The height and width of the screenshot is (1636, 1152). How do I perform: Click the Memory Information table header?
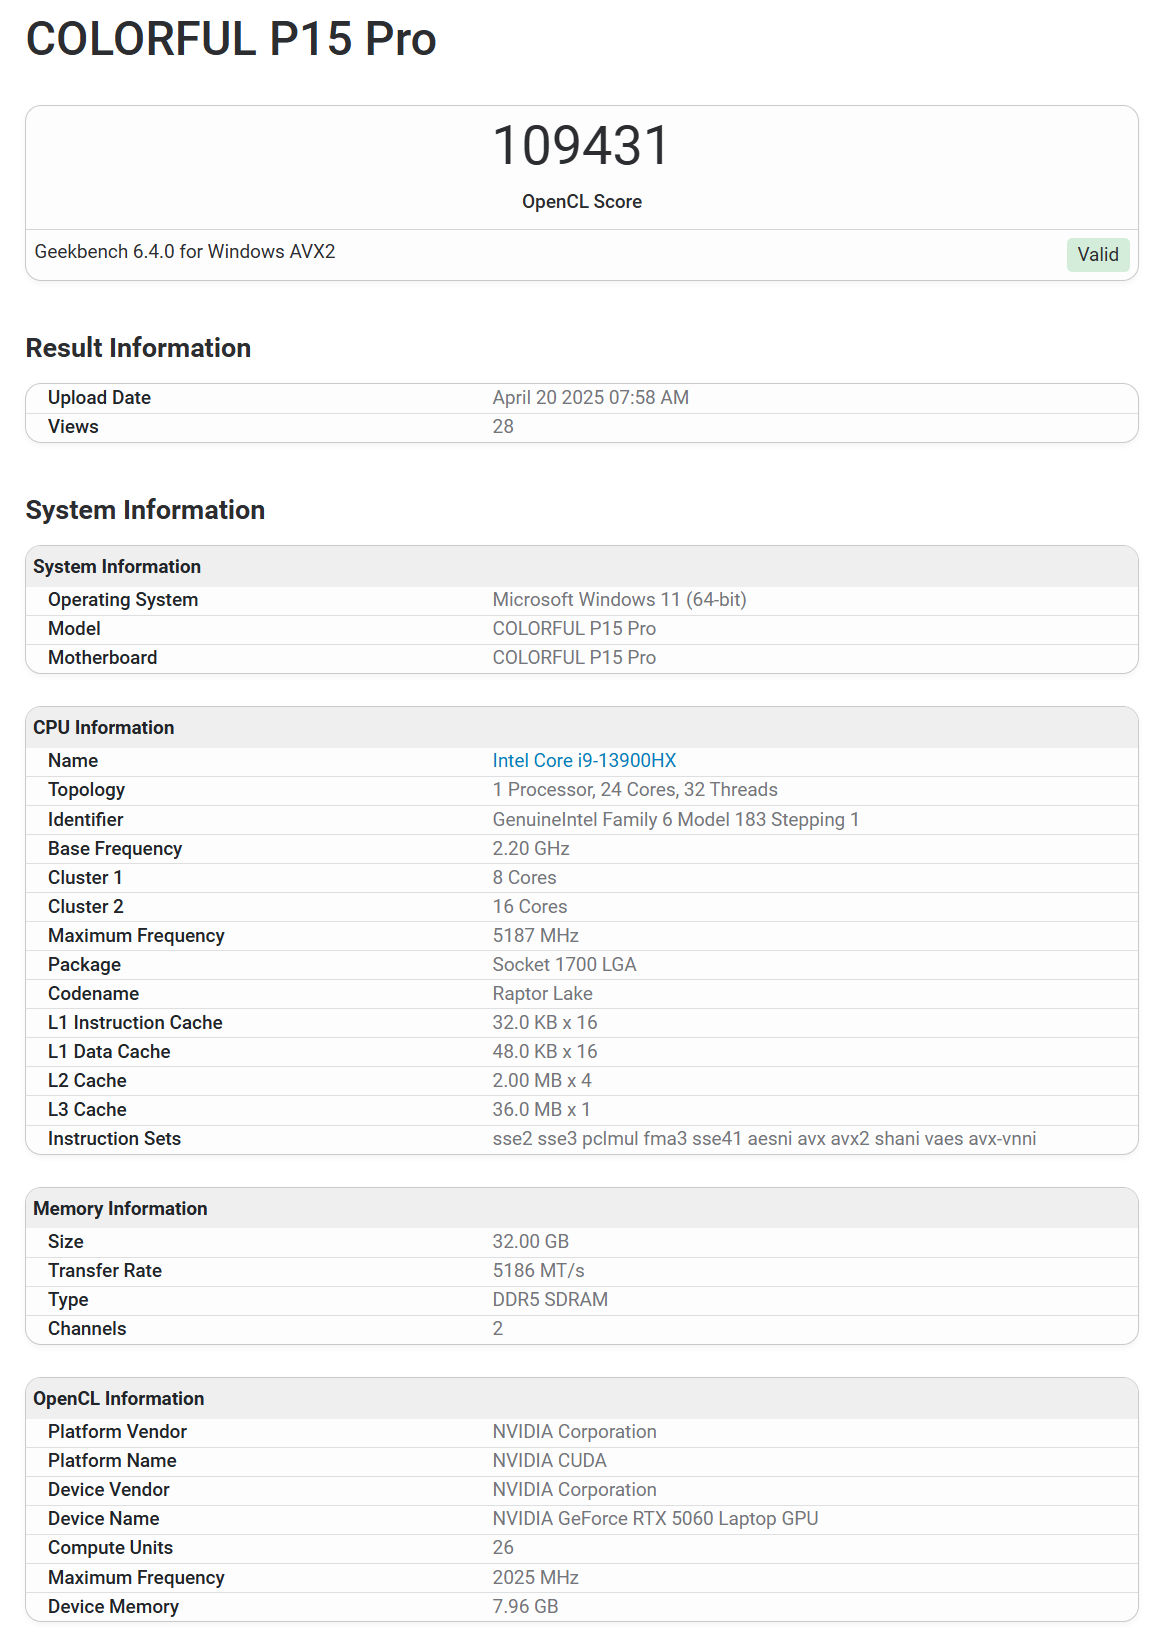tap(582, 1209)
